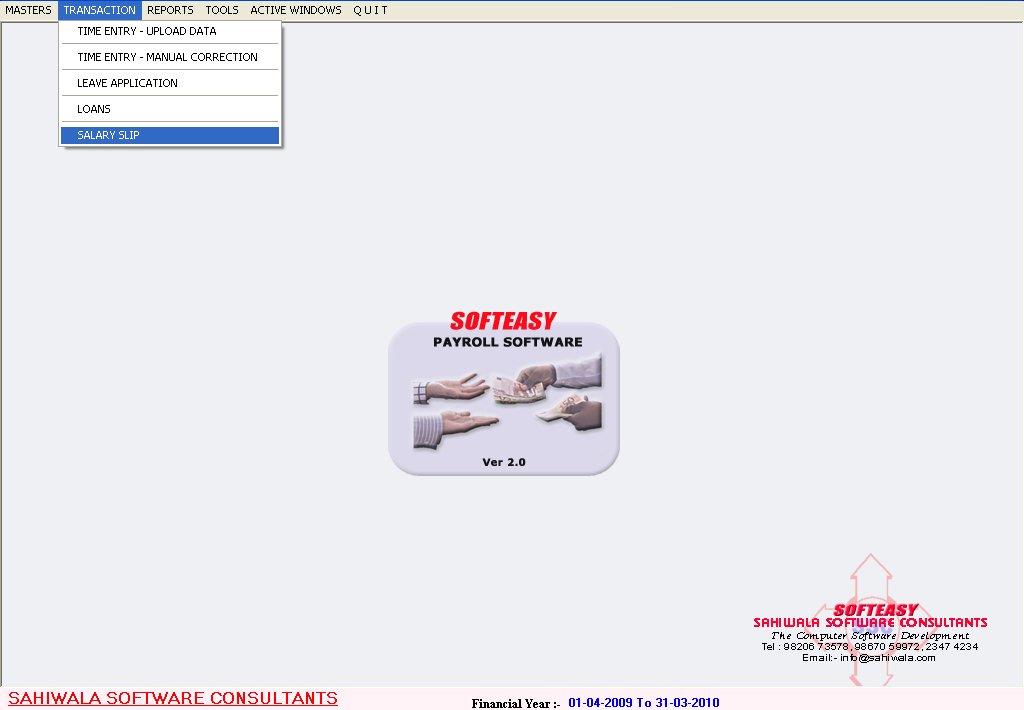Image resolution: width=1024 pixels, height=710 pixels.
Task: Click the Ver 2.0 version label
Action: (503, 462)
